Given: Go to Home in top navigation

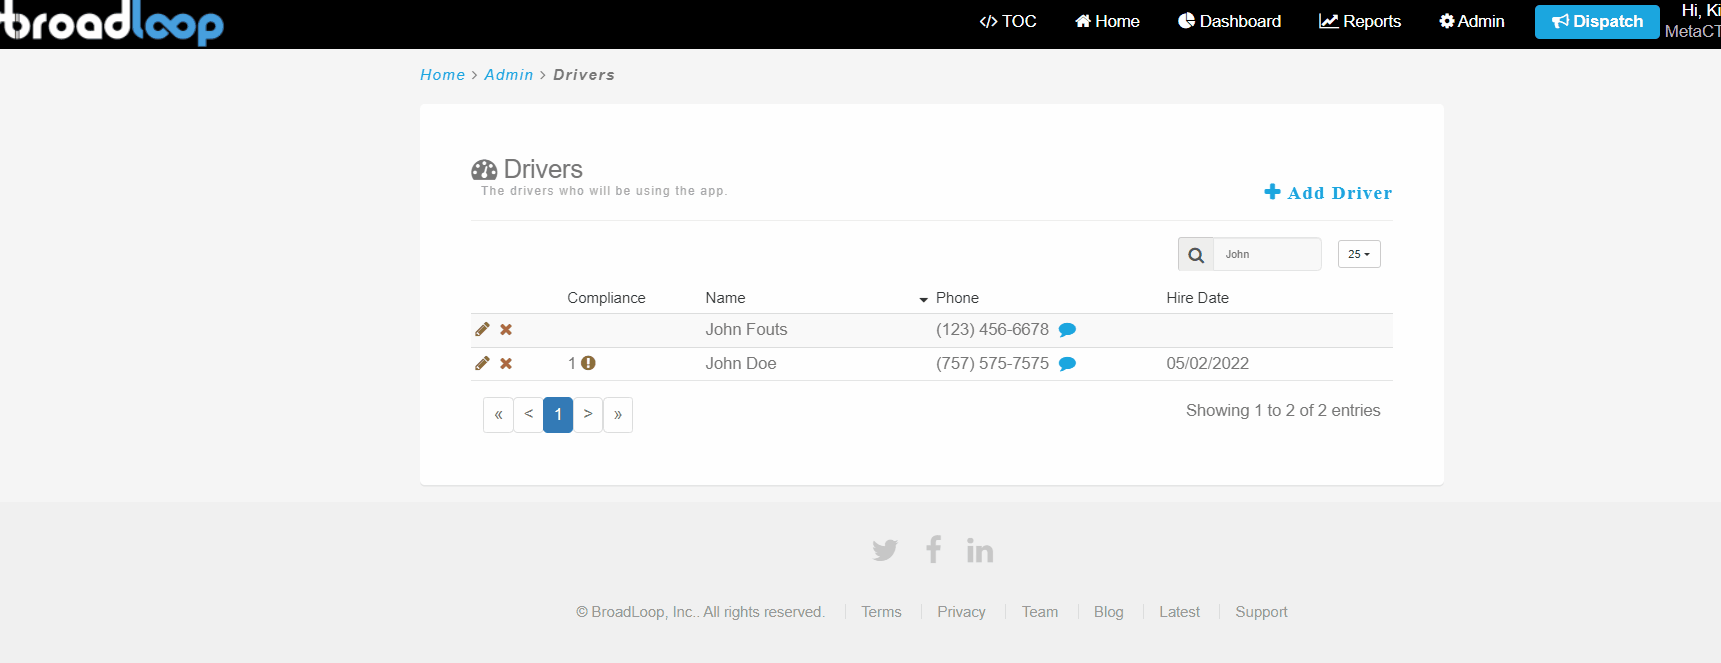Looking at the screenshot, I should (x=1107, y=21).
